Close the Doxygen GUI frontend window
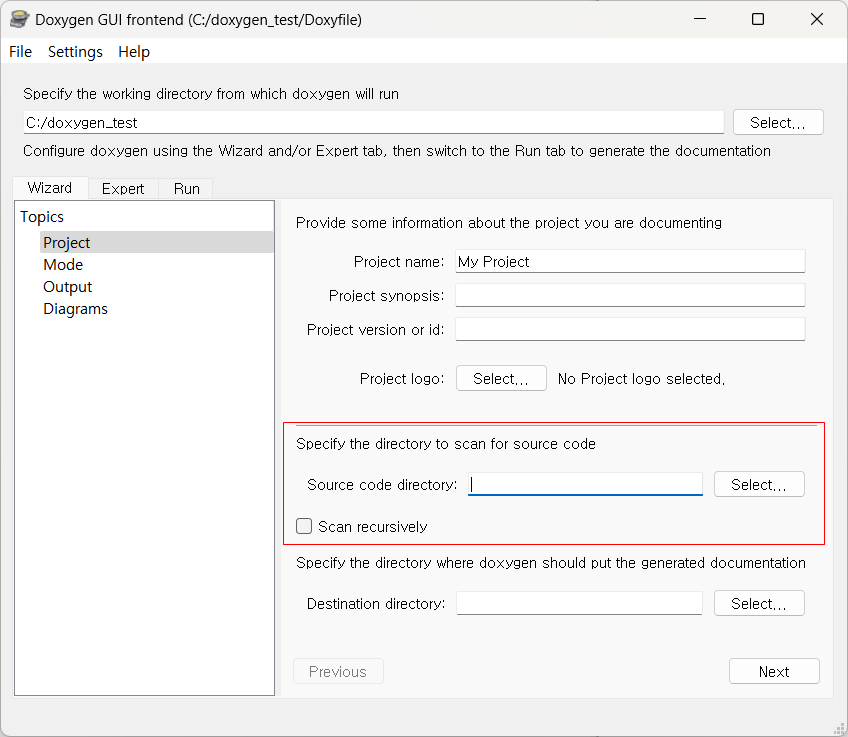 click(817, 19)
